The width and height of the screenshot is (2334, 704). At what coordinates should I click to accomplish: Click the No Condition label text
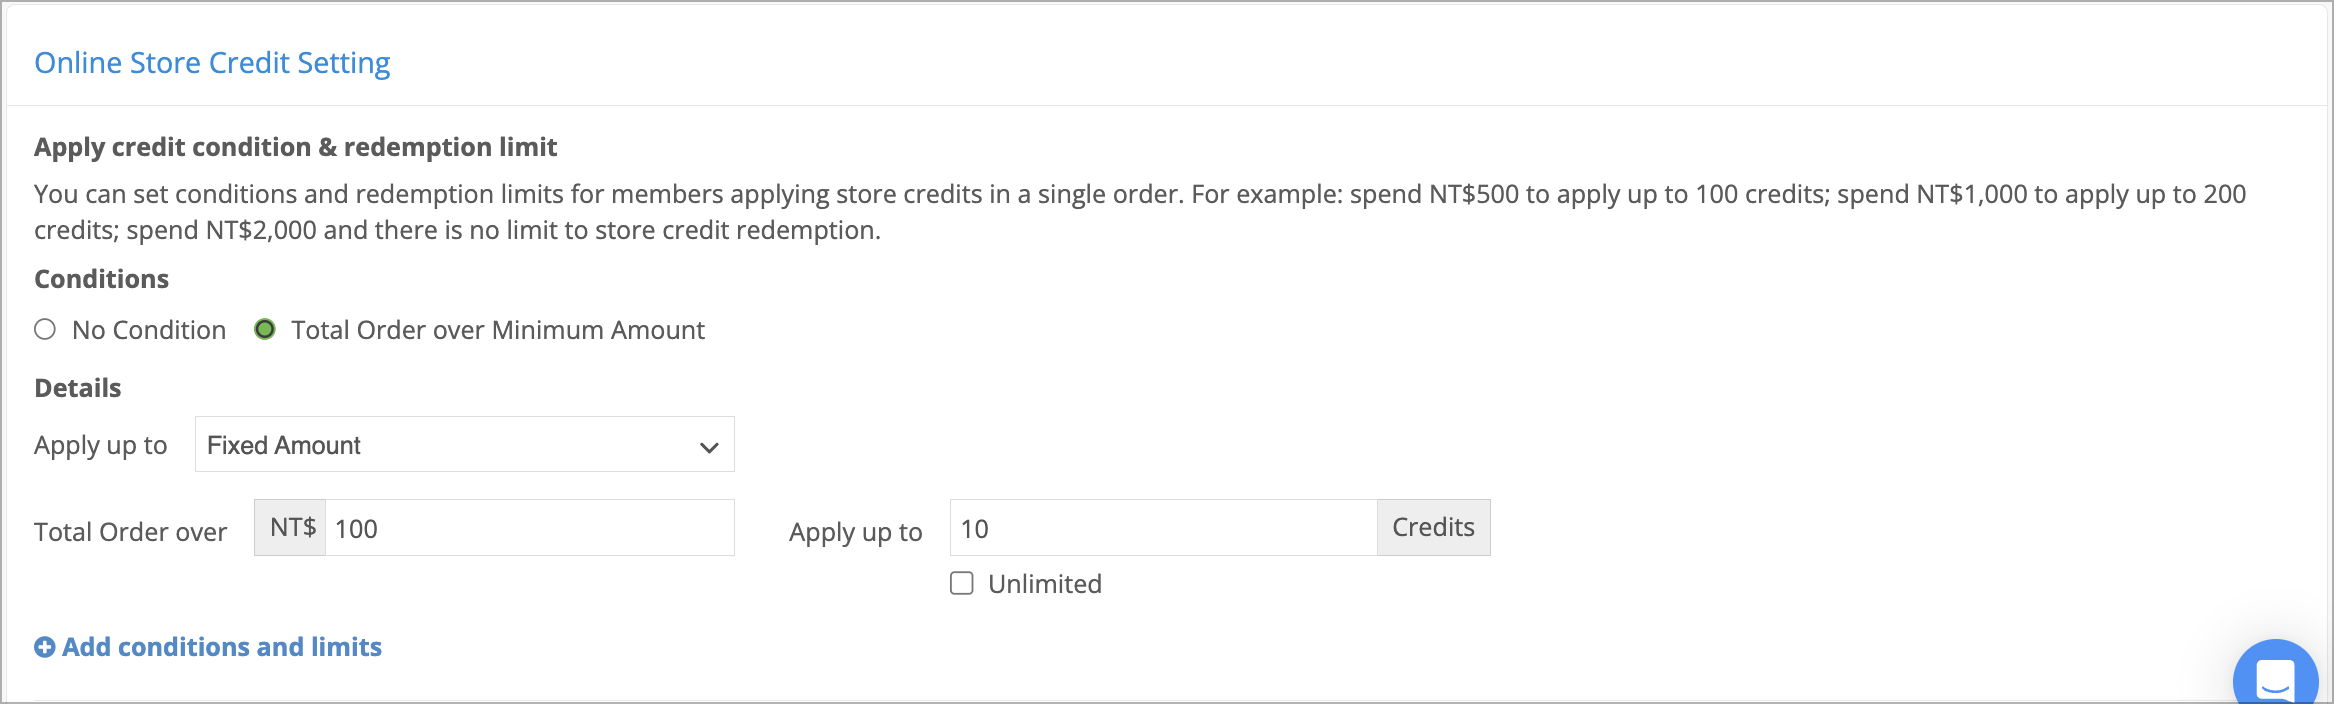tap(149, 330)
